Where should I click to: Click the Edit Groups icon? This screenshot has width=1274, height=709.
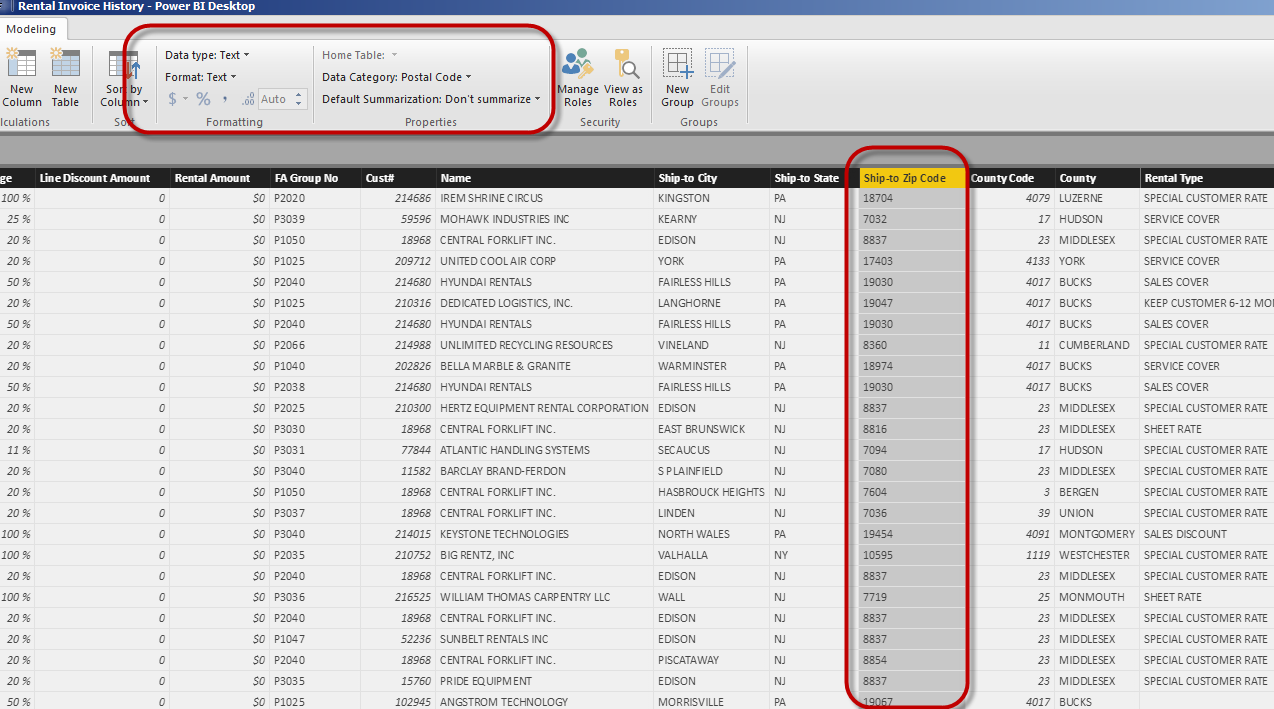click(719, 78)
